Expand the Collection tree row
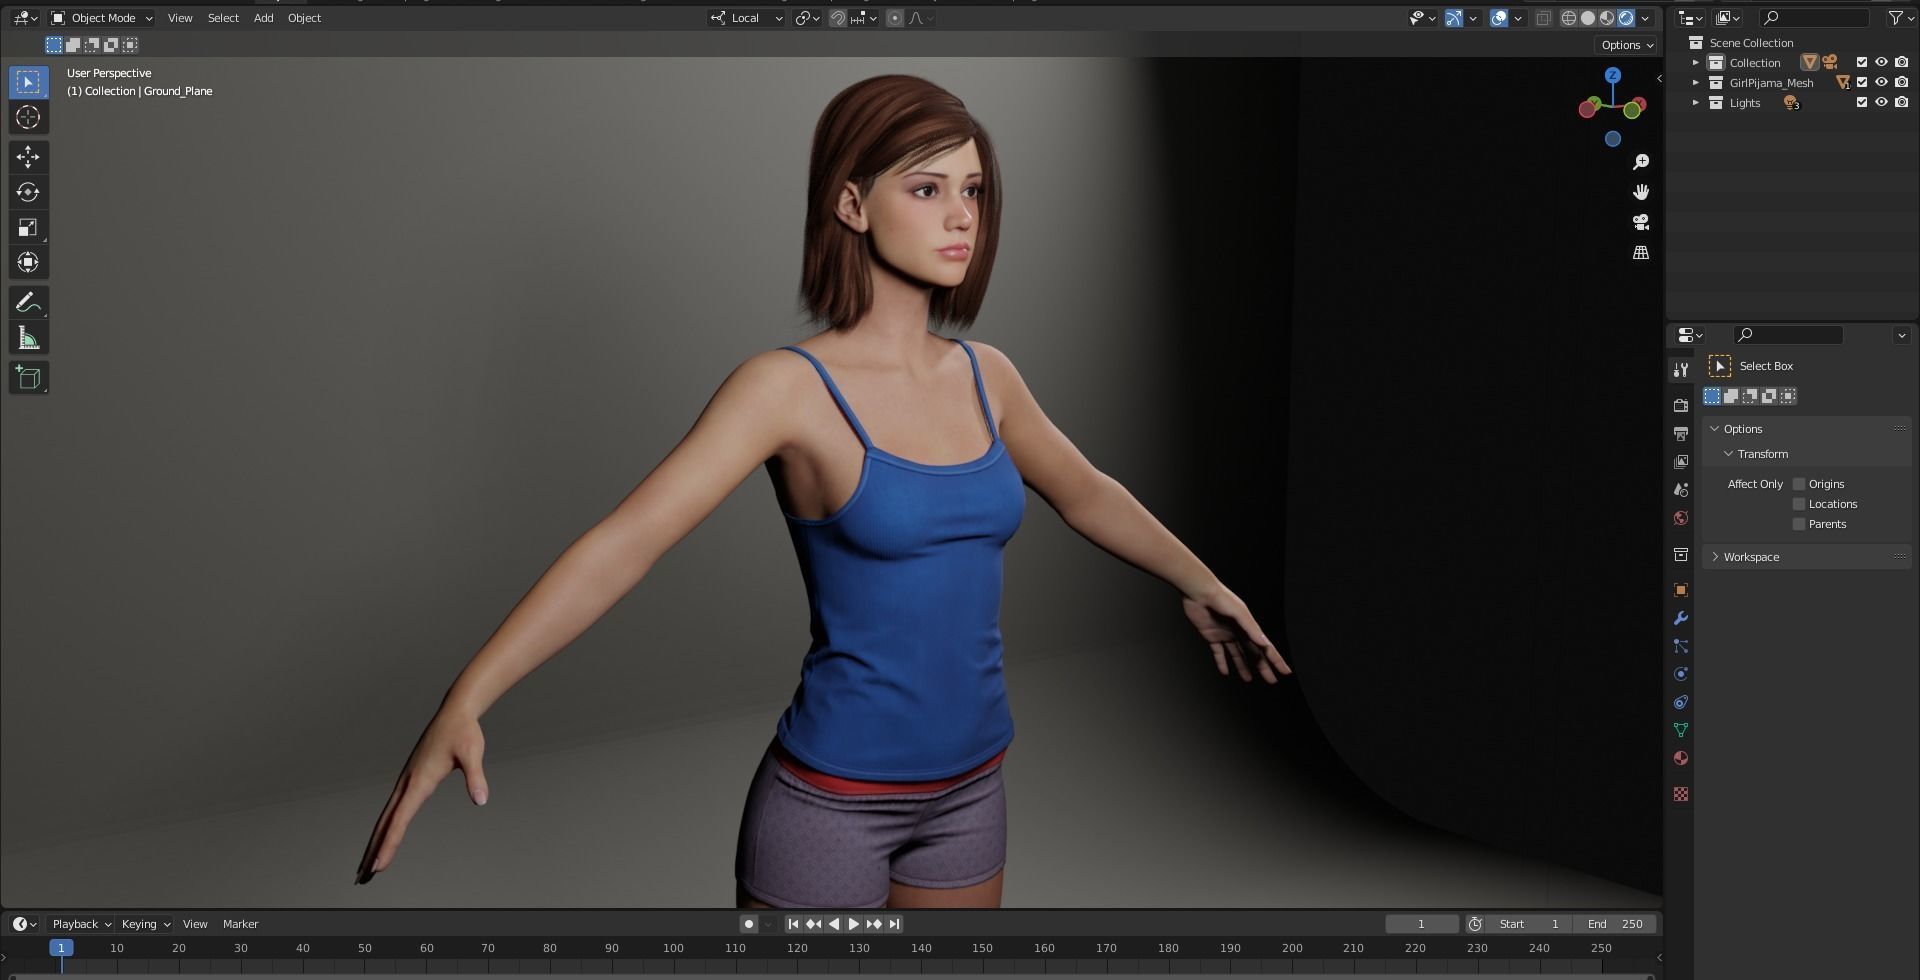Image resolution: width=1920 pixels, height=980 pixels. coord(1695,62)
